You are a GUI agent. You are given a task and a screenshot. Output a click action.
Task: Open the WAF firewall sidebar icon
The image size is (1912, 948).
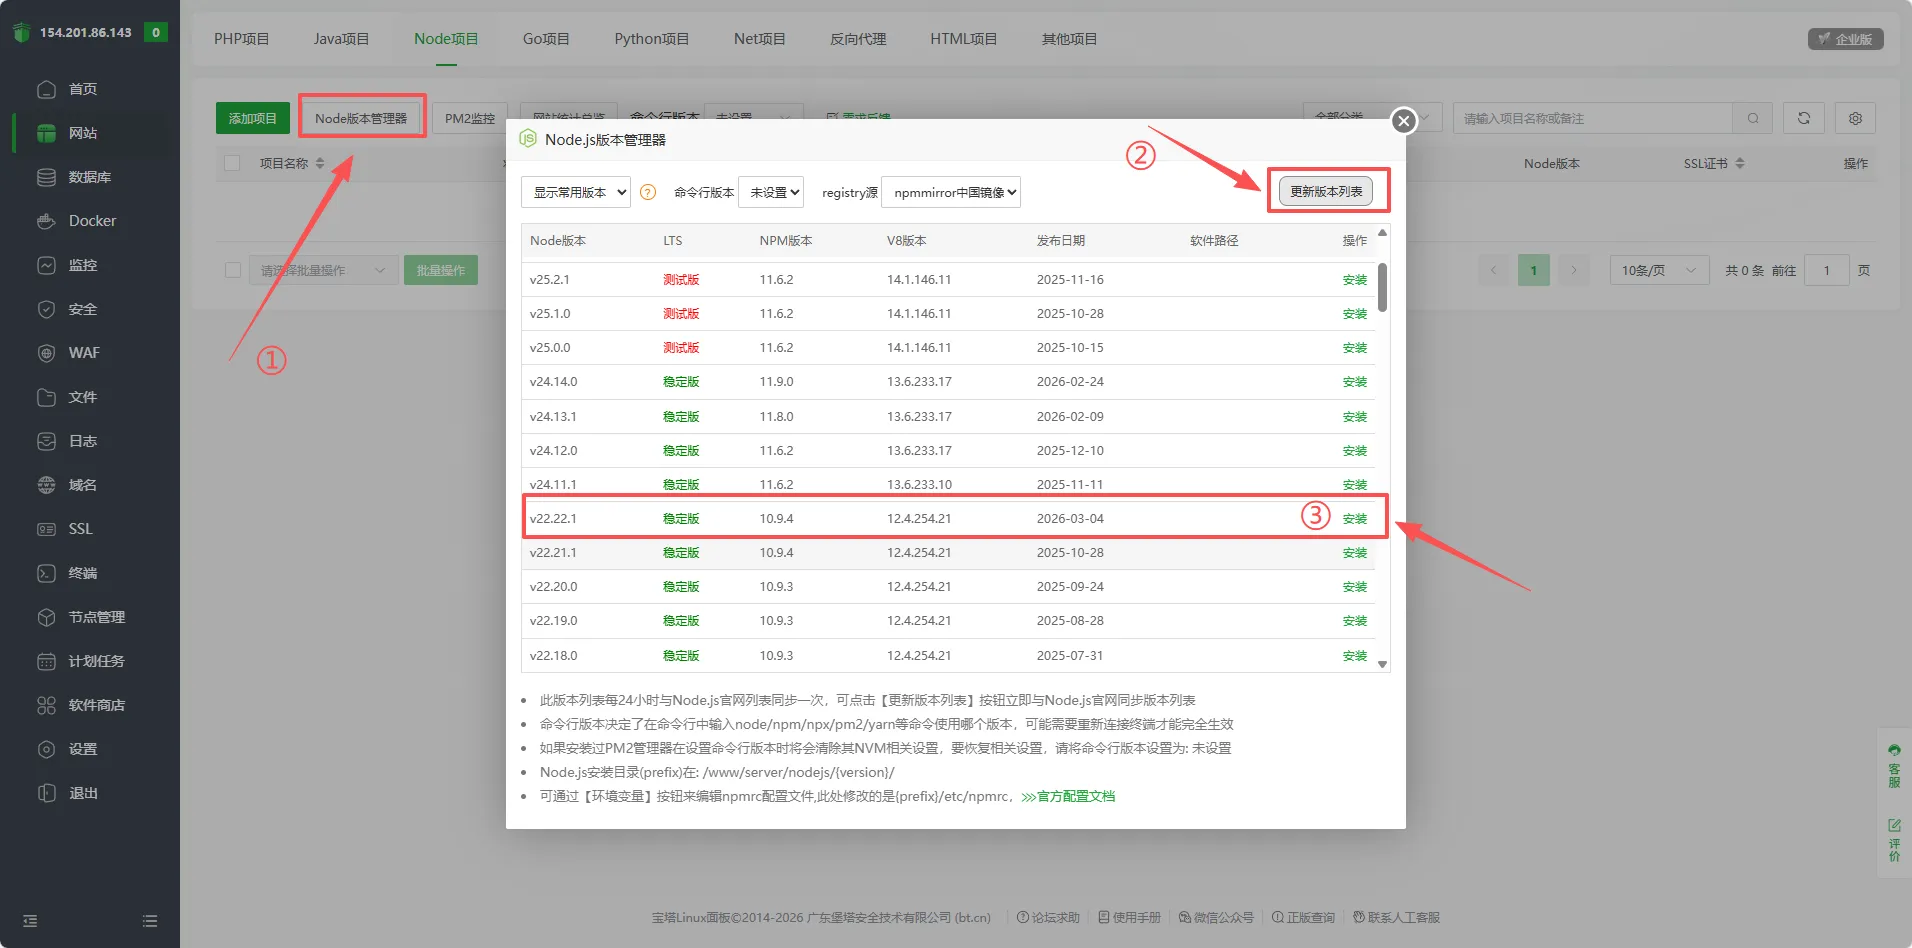point(46,353)
